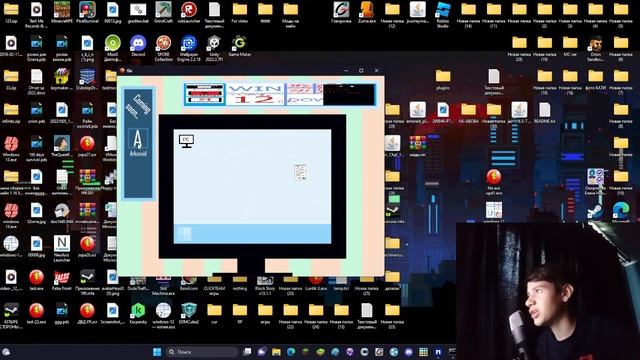Screen dimensions: 640x360
Task: Launch the SPORE Collection shortcut
Action: click(x=163, y=48)
